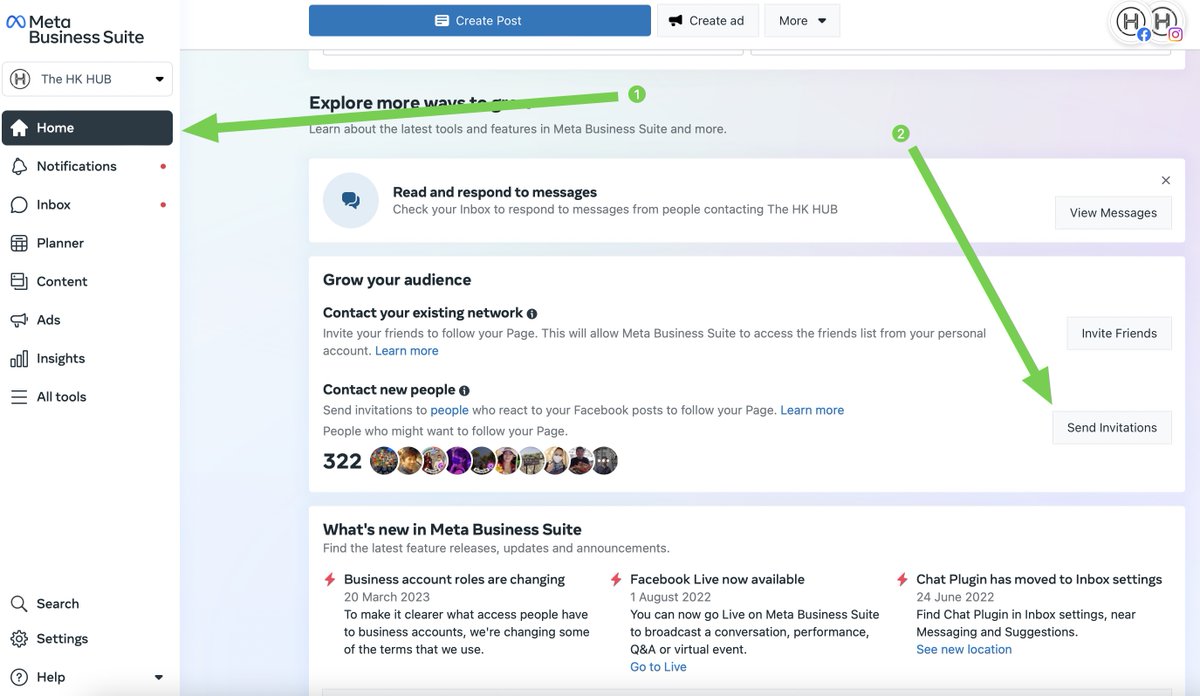Viewport: 1200px width, 696px height.
Task: Select Home in the sidebar
Action: tap(52, 128)
